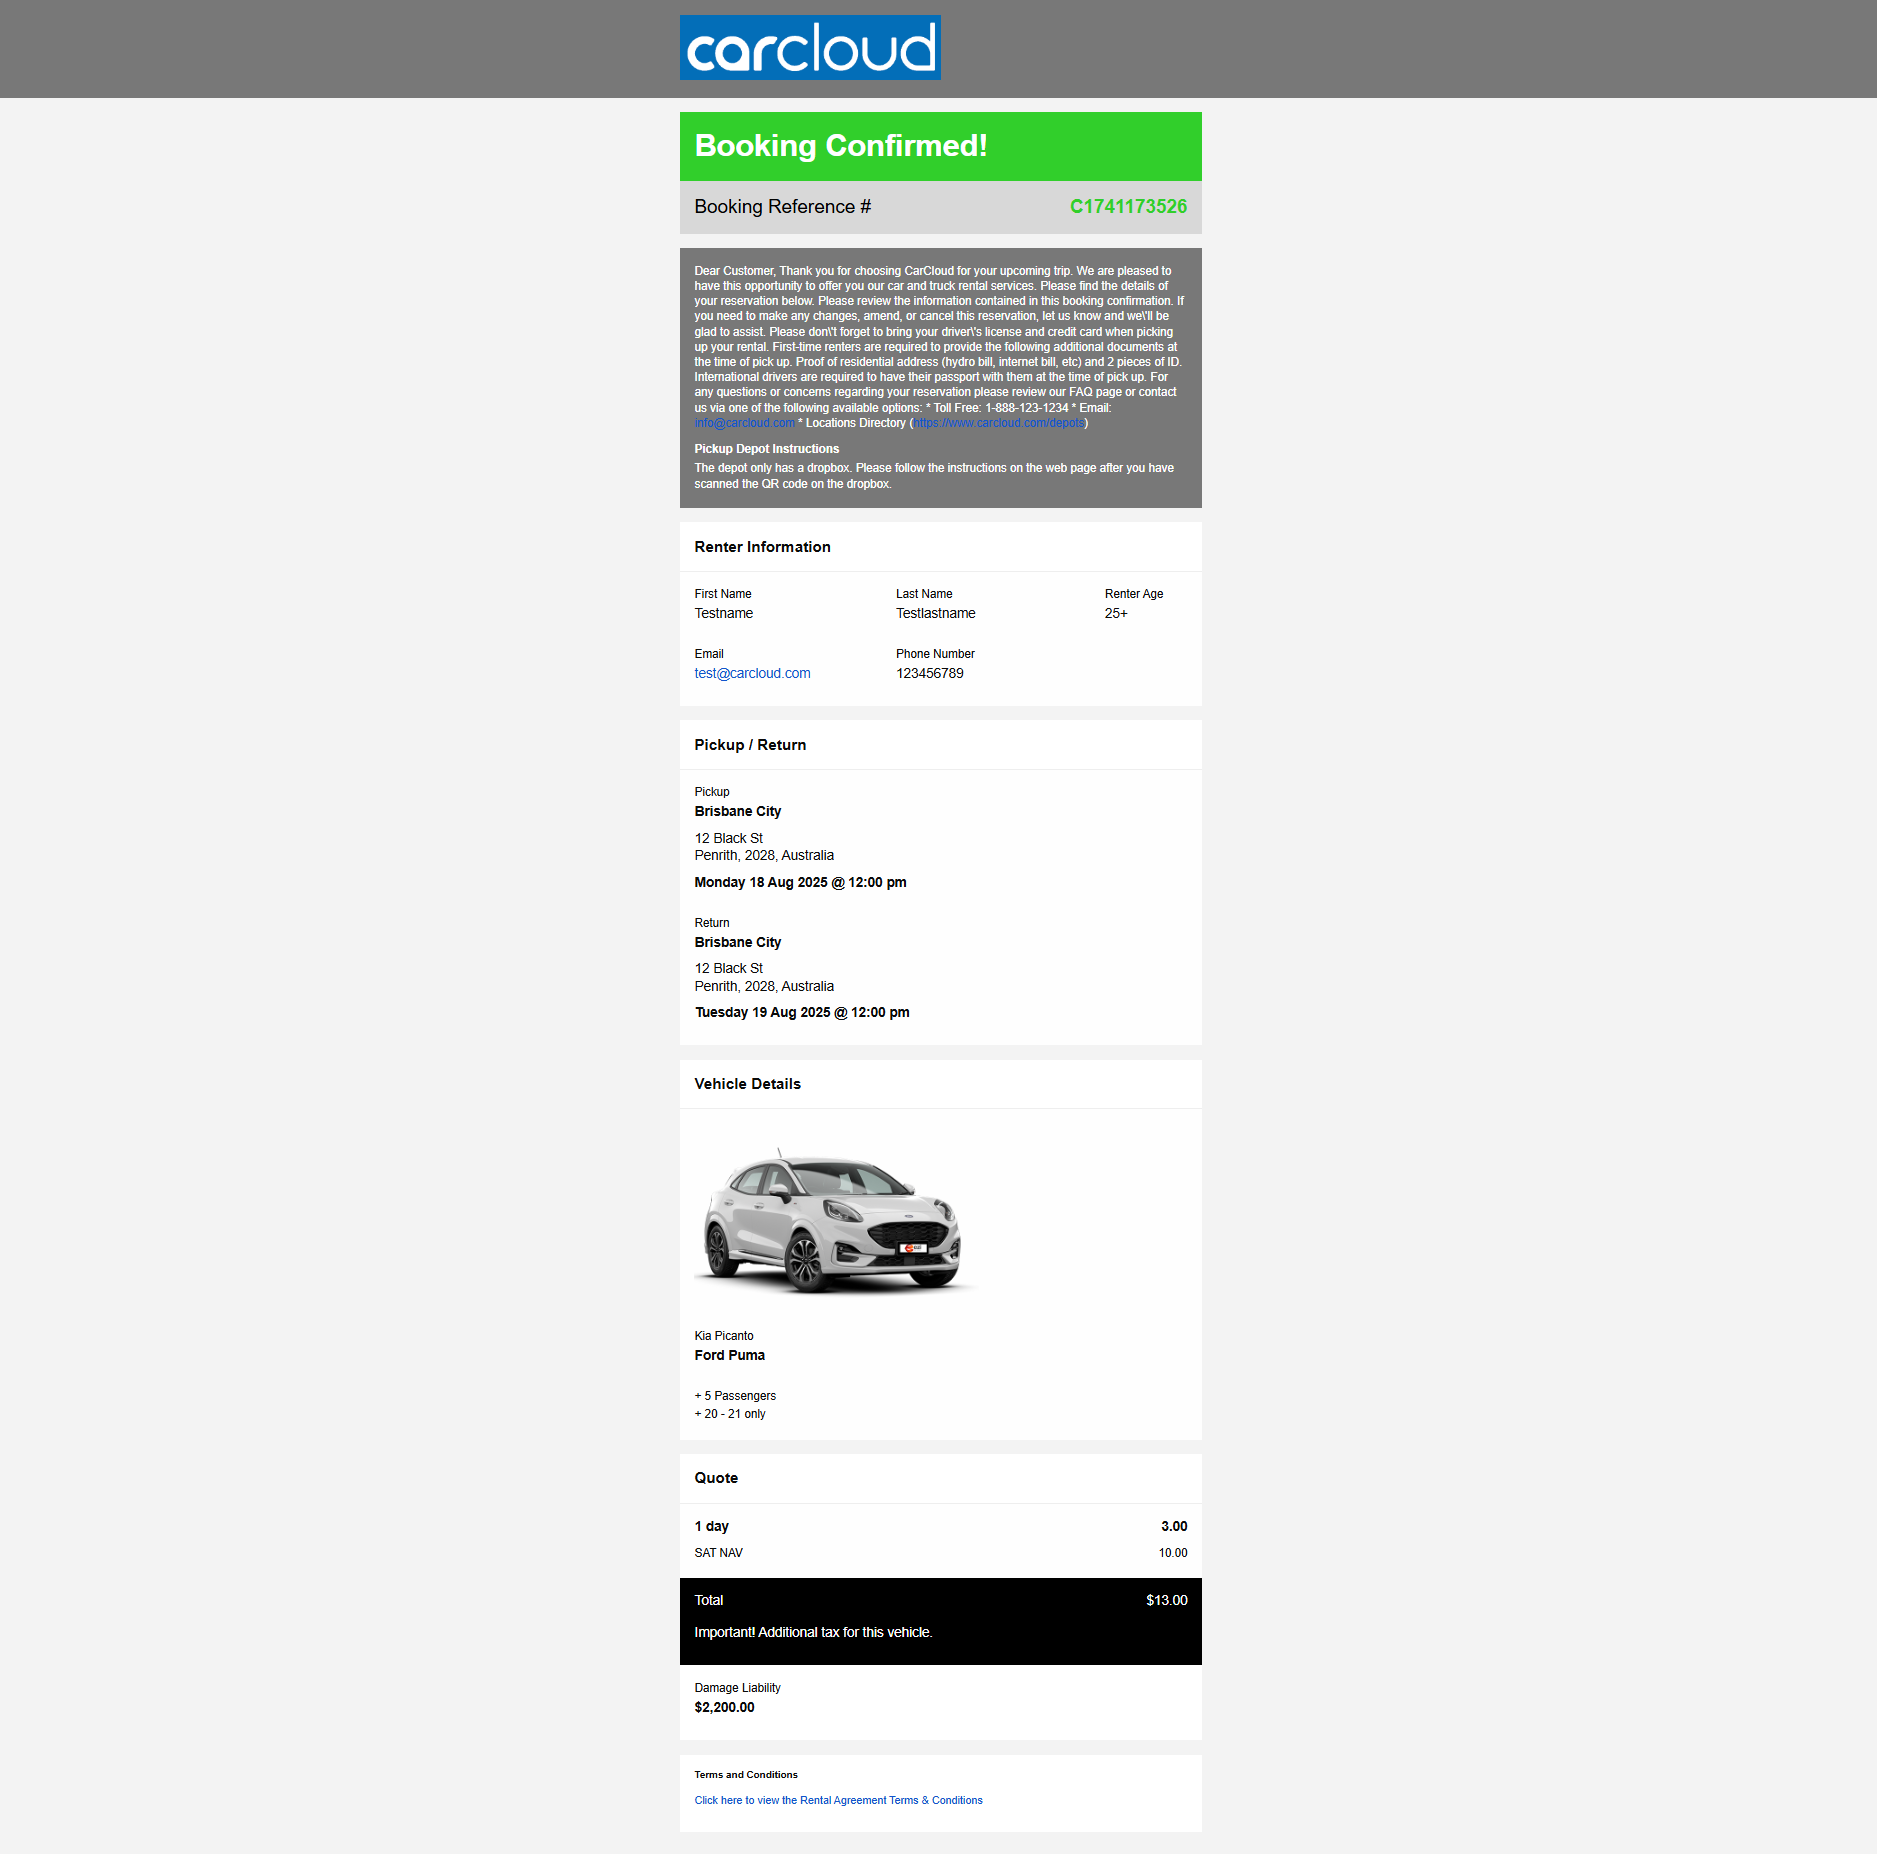This screenshot has width=1877, height=1854.
Task: Click the Renter Age label
Action: (x=1133, y=594)
